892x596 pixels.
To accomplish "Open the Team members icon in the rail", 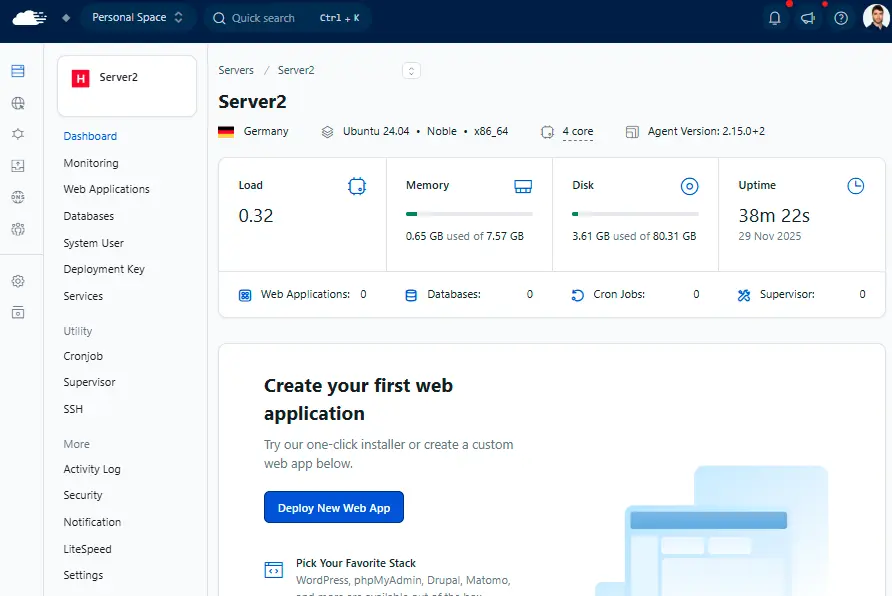I will (x=18, y=230).
